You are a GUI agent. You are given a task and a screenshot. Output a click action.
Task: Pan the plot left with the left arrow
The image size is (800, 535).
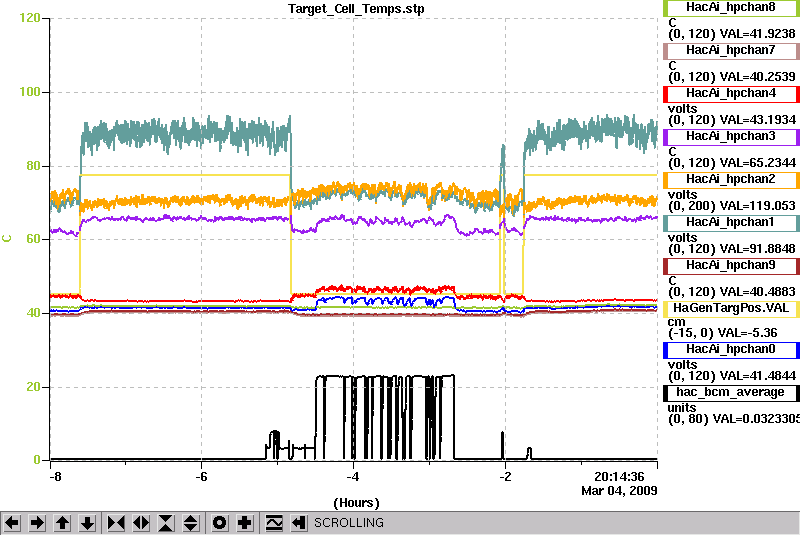[12, 523]
